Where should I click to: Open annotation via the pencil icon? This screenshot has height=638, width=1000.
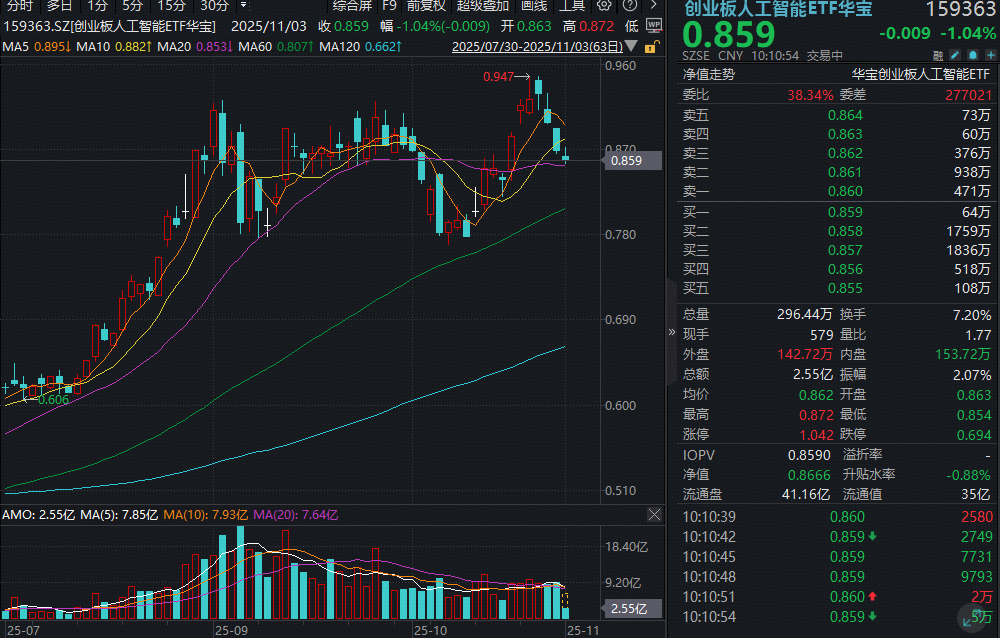tap(955, 56)
